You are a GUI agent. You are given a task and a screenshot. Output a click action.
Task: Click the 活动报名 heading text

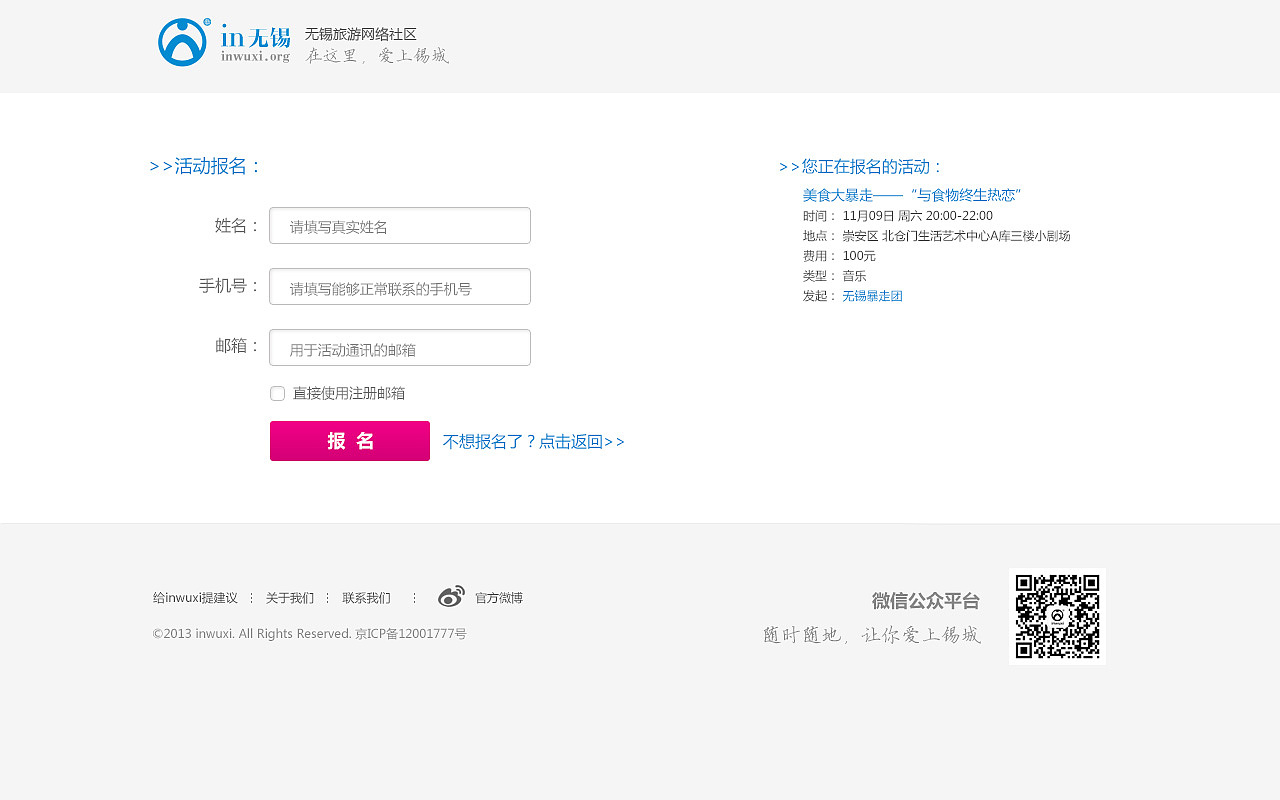[206, 167]
